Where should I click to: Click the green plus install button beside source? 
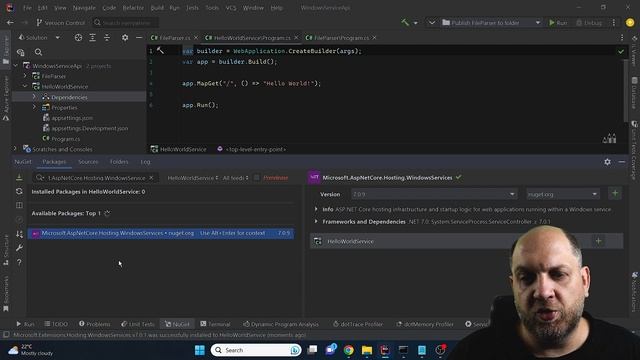click(615, 194)
